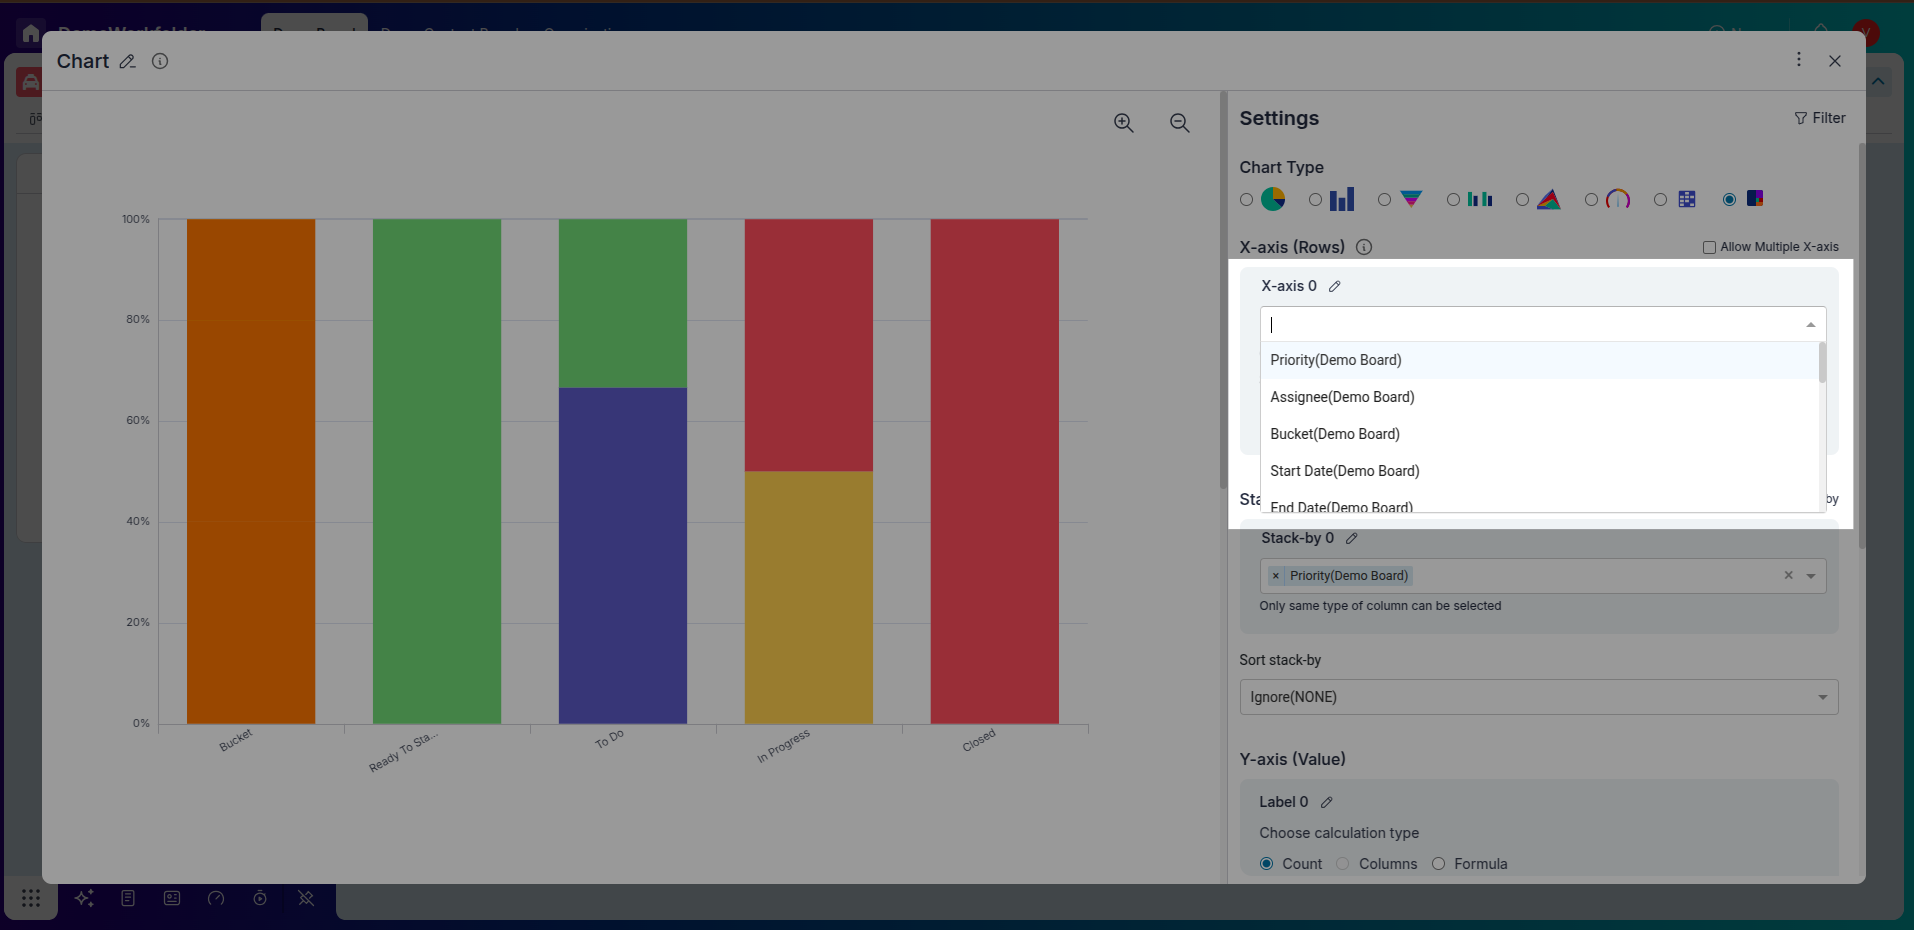The height and width of the screenshot is (930, 1914).
Task: Choose Assignee(Demo Board) from the list
Action: tap(1539, 397)
